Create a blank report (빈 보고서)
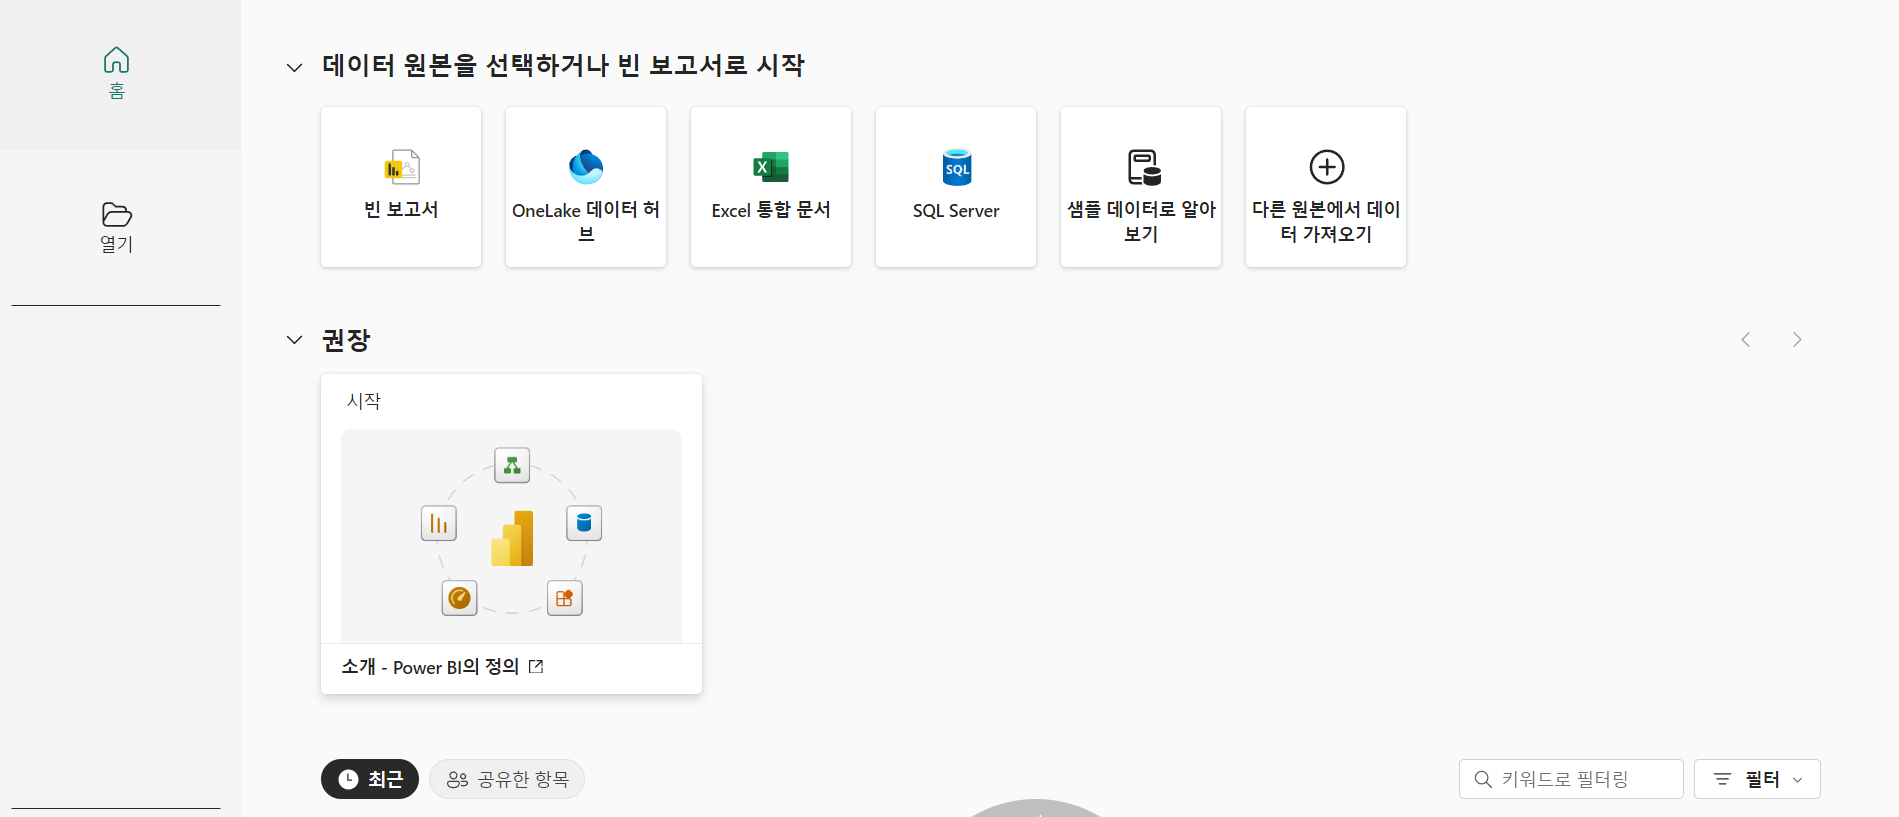This screenshot has width=1899, height=817. 401,187
